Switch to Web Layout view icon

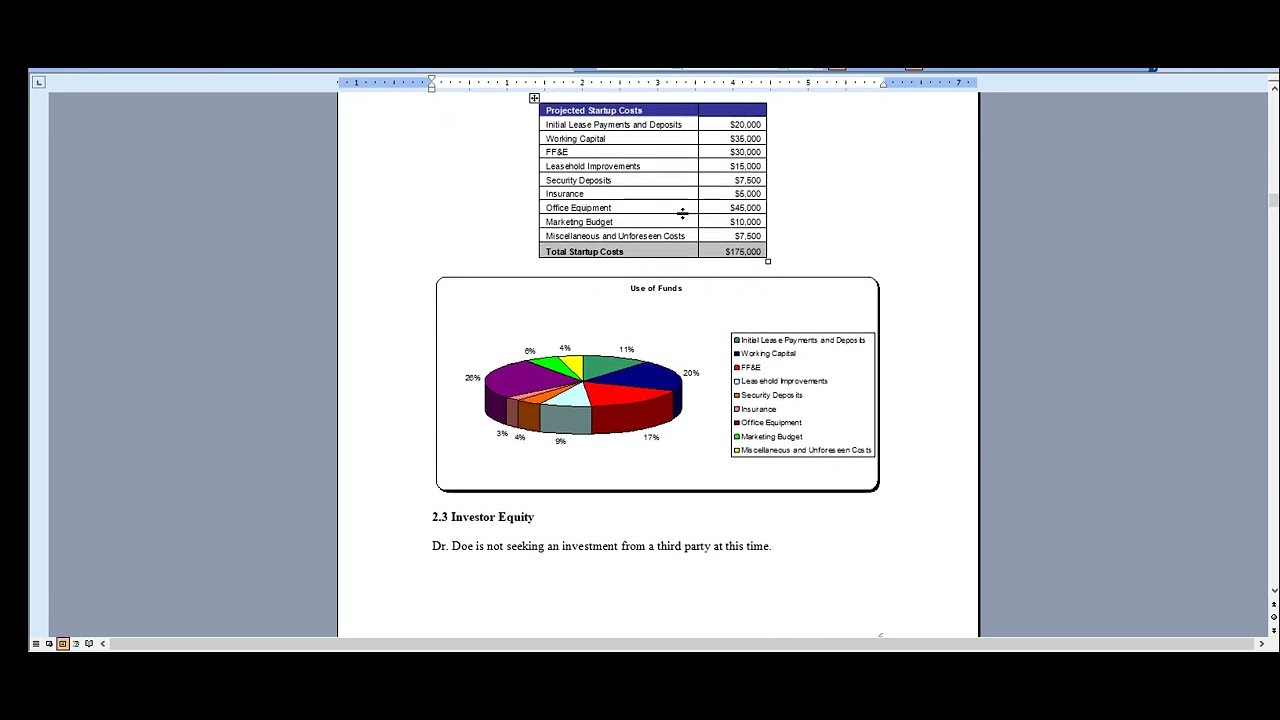(49, 644)
